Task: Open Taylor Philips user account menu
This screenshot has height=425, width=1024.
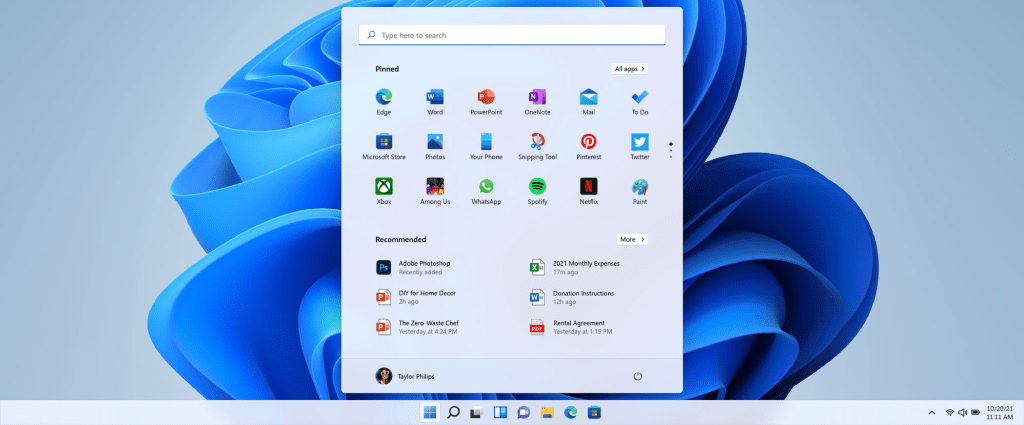Action: tap(405, 376)
